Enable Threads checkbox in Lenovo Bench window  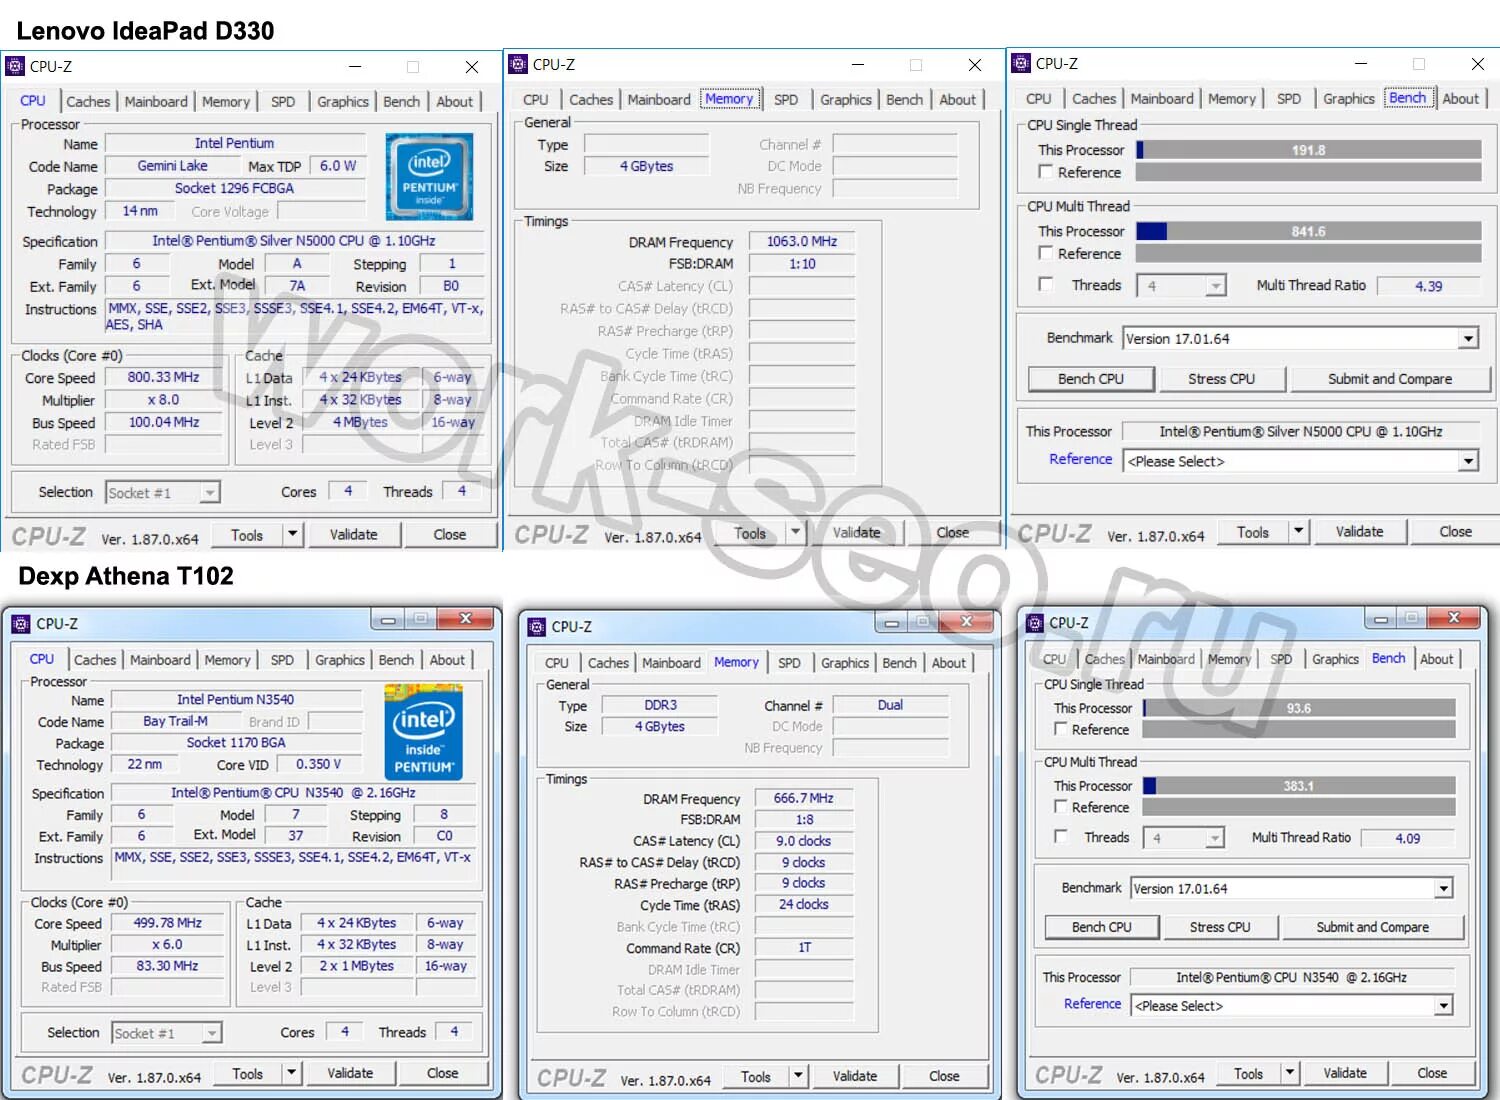tap(1046, 284)
